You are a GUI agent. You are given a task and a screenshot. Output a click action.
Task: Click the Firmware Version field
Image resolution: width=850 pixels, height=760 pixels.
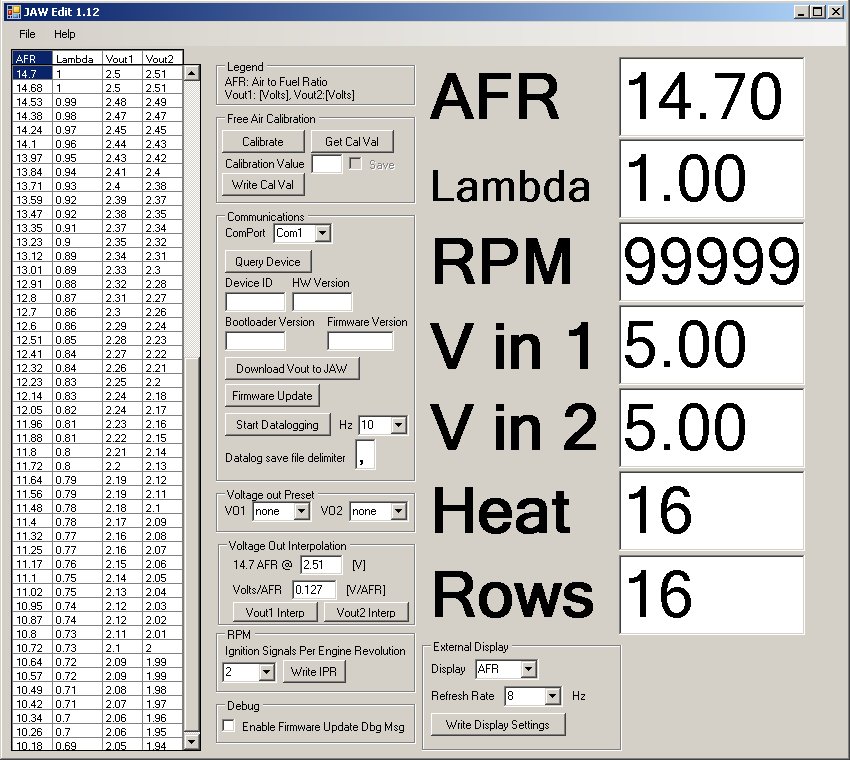point(360,340)
